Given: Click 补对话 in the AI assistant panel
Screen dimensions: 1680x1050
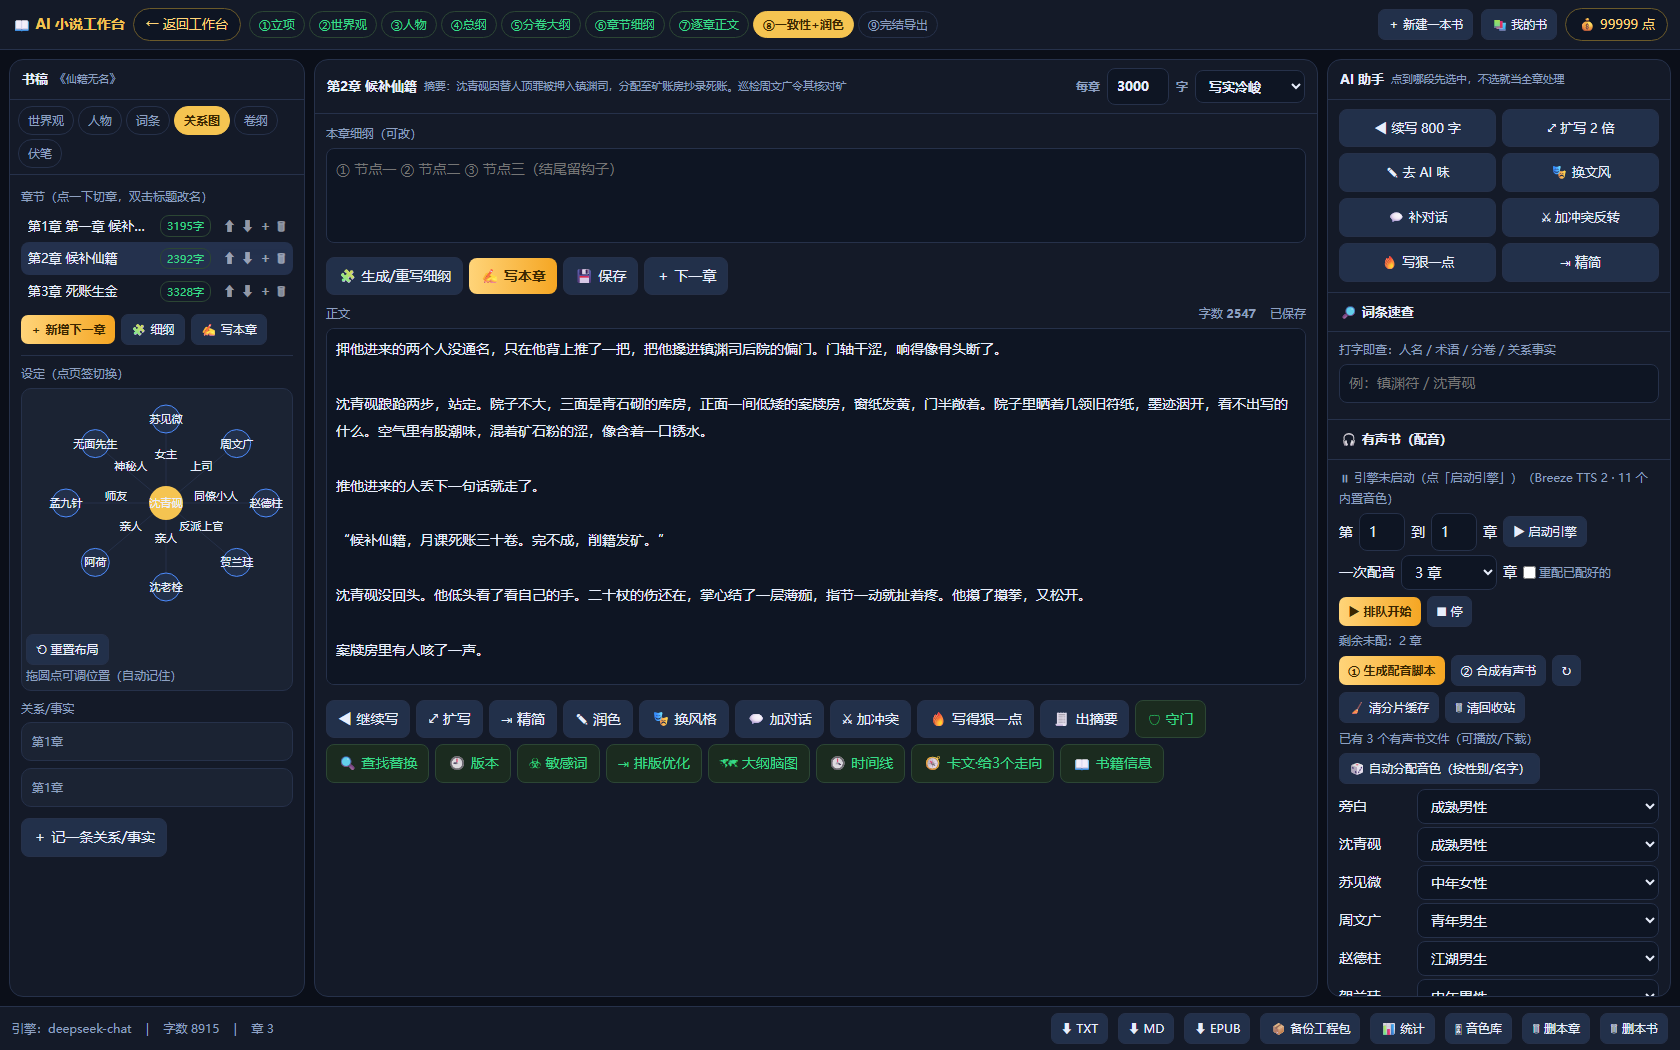Looking at the screenshot, I should 1417,217.
